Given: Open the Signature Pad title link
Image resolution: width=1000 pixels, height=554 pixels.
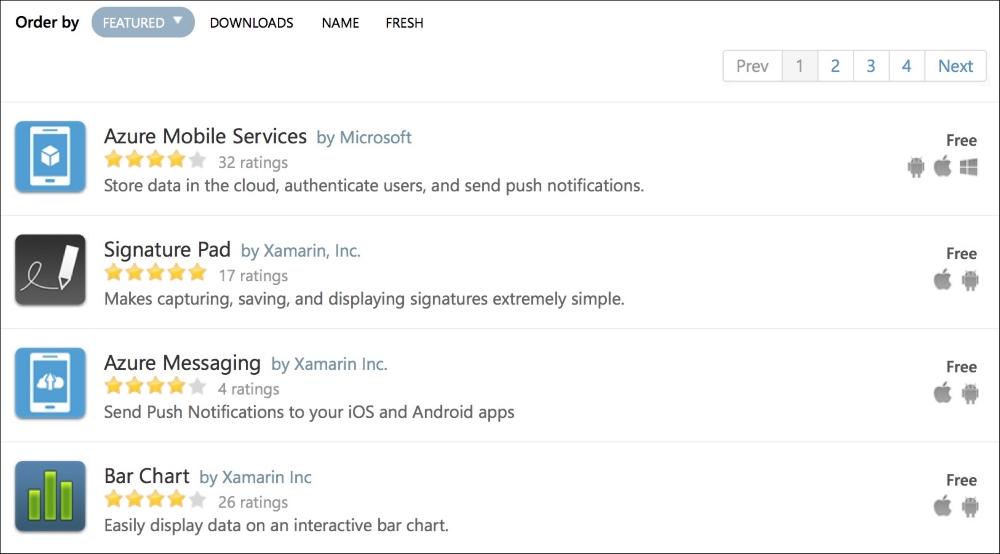Looking at the screenshot, I should (x=167, y=250).
